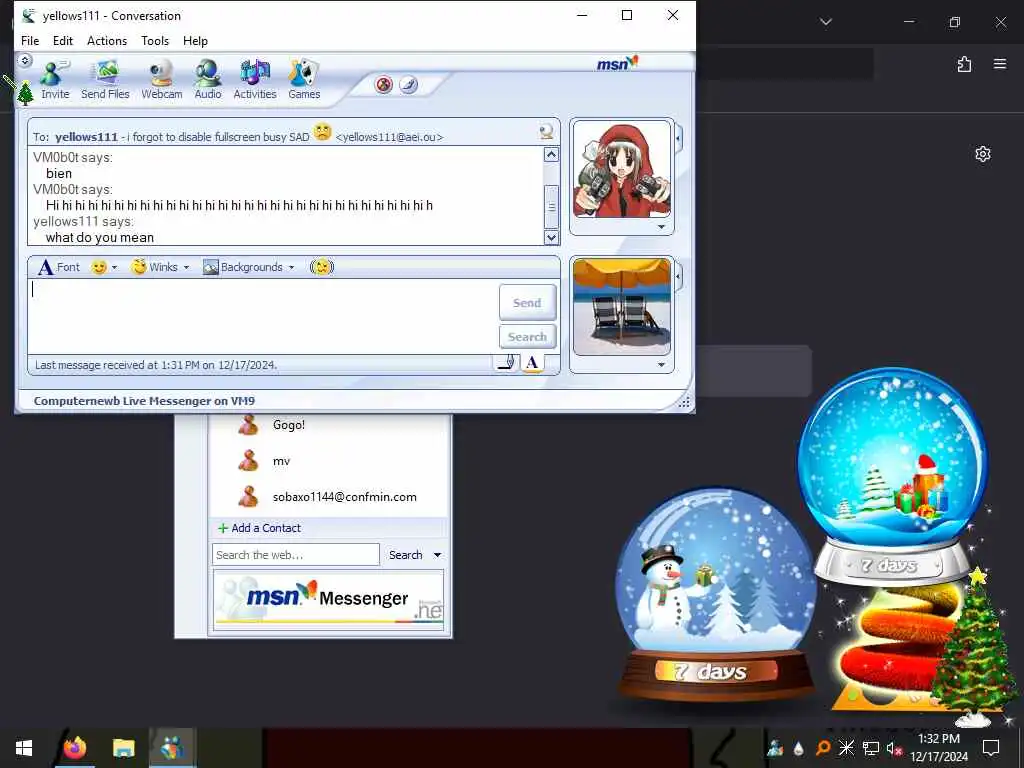Open the Tools menu
Viewport: 1024px width, 768px height.
coord(155,40)
